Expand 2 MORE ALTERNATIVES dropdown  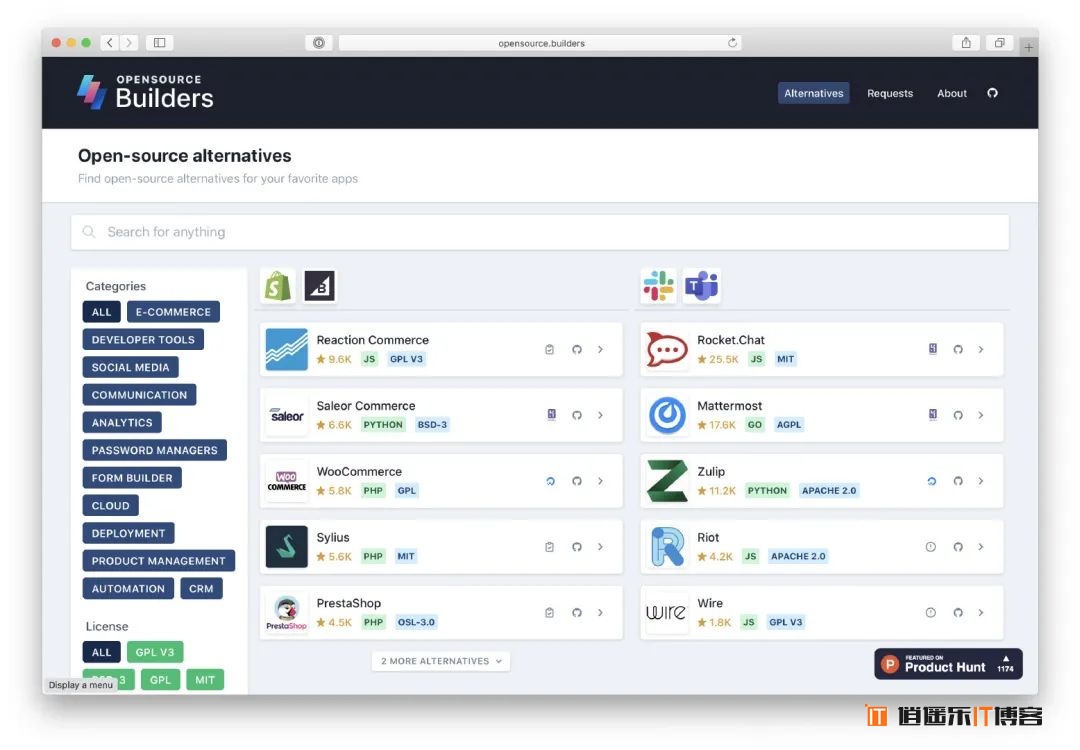[x=441, y=661]
